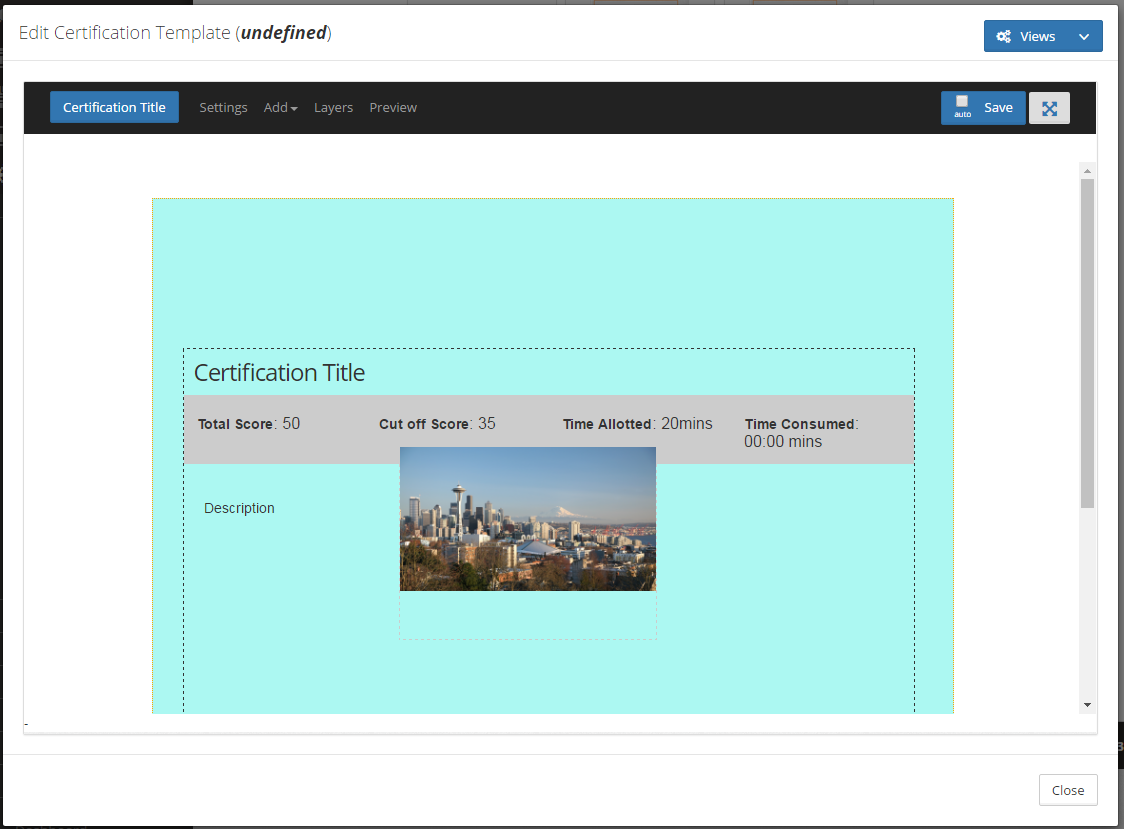Select the Description text element

click(239, 508)
